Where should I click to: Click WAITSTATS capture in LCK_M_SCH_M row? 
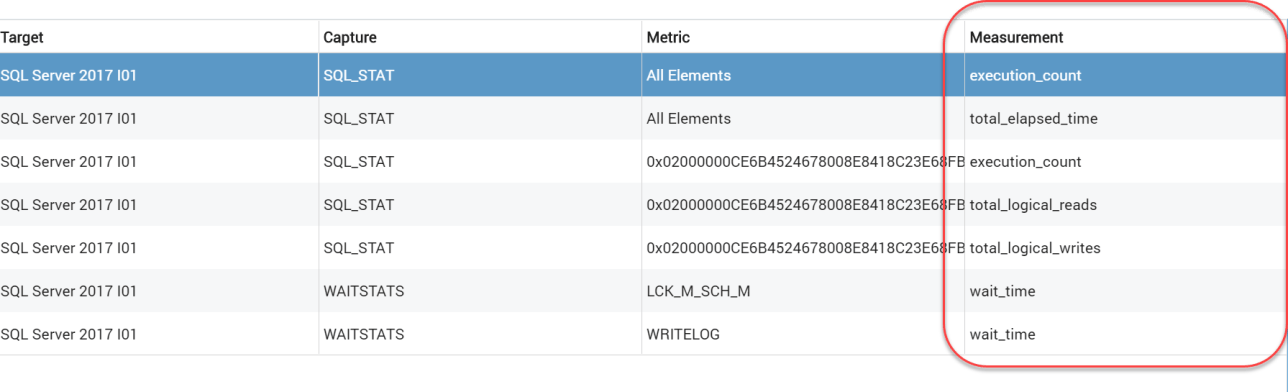(x=364, y=291)
